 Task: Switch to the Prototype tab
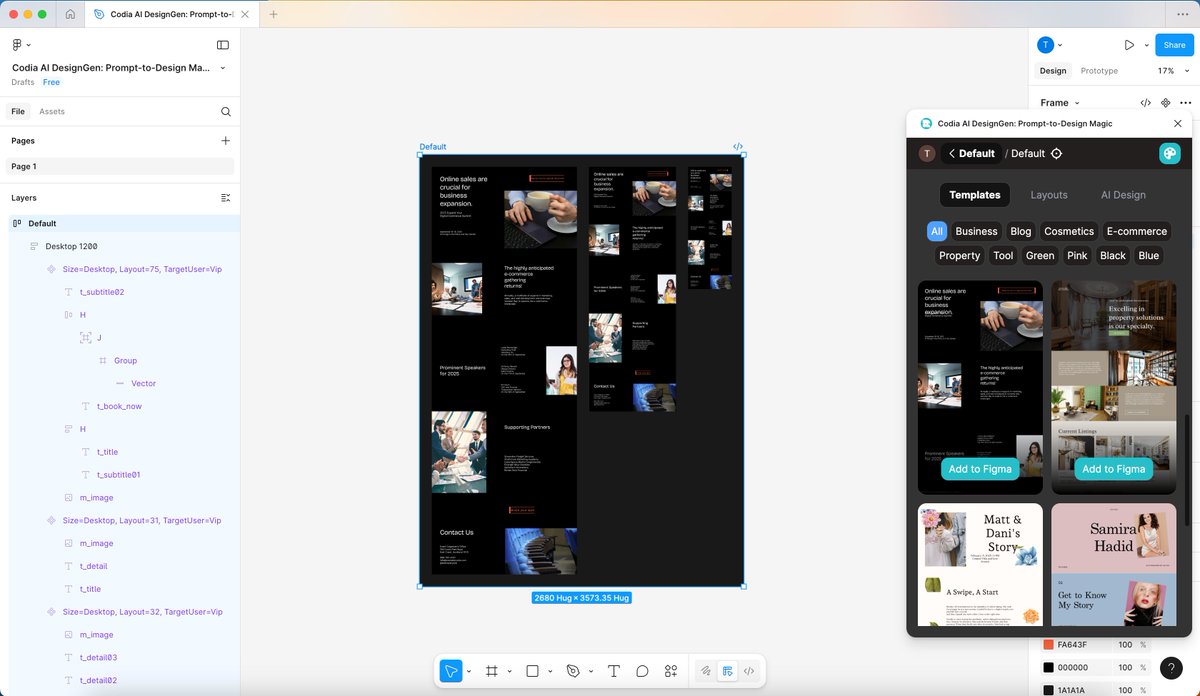point(1099,71)
